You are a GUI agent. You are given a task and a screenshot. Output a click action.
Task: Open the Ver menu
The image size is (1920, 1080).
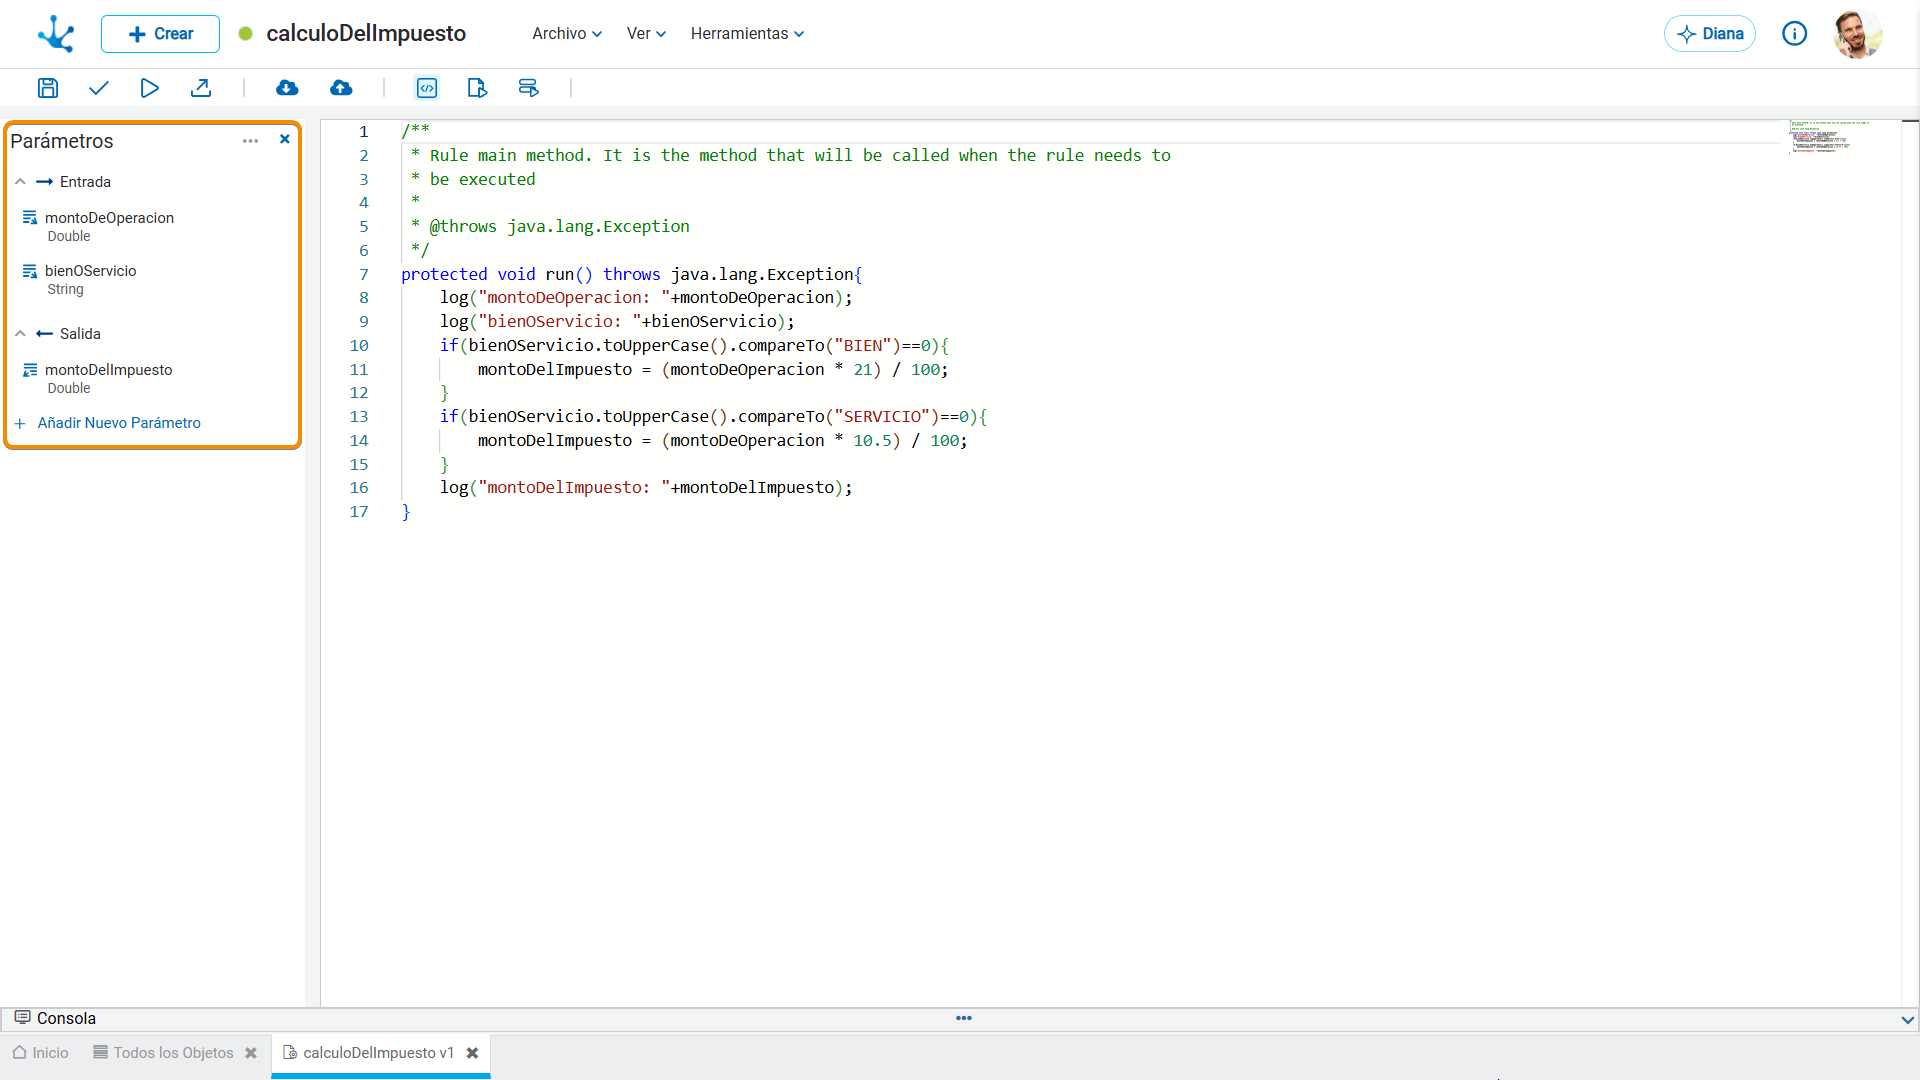point(646,34)
